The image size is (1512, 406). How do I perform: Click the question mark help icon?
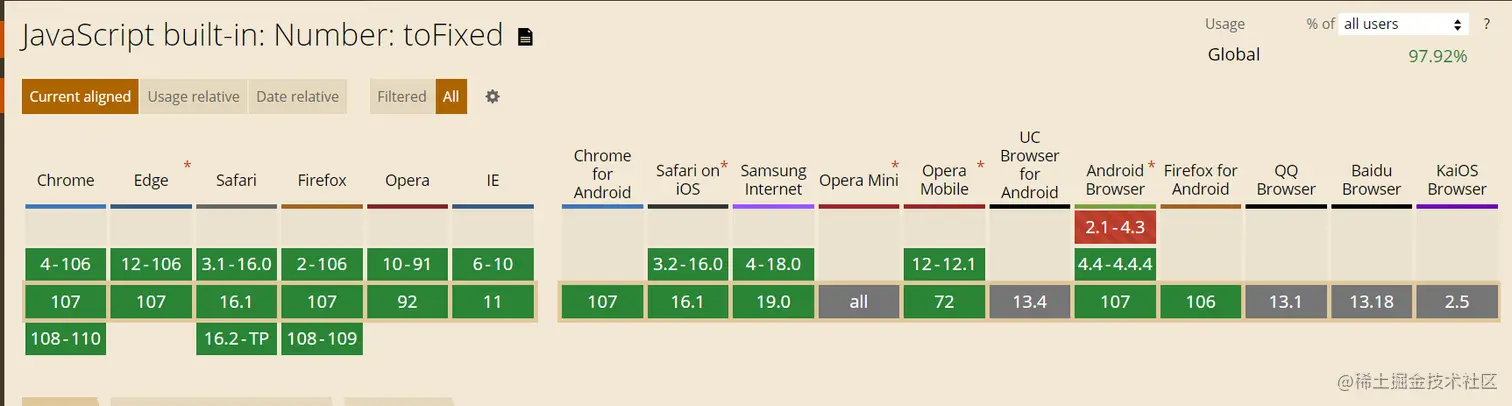click(x=1487, y=24)
